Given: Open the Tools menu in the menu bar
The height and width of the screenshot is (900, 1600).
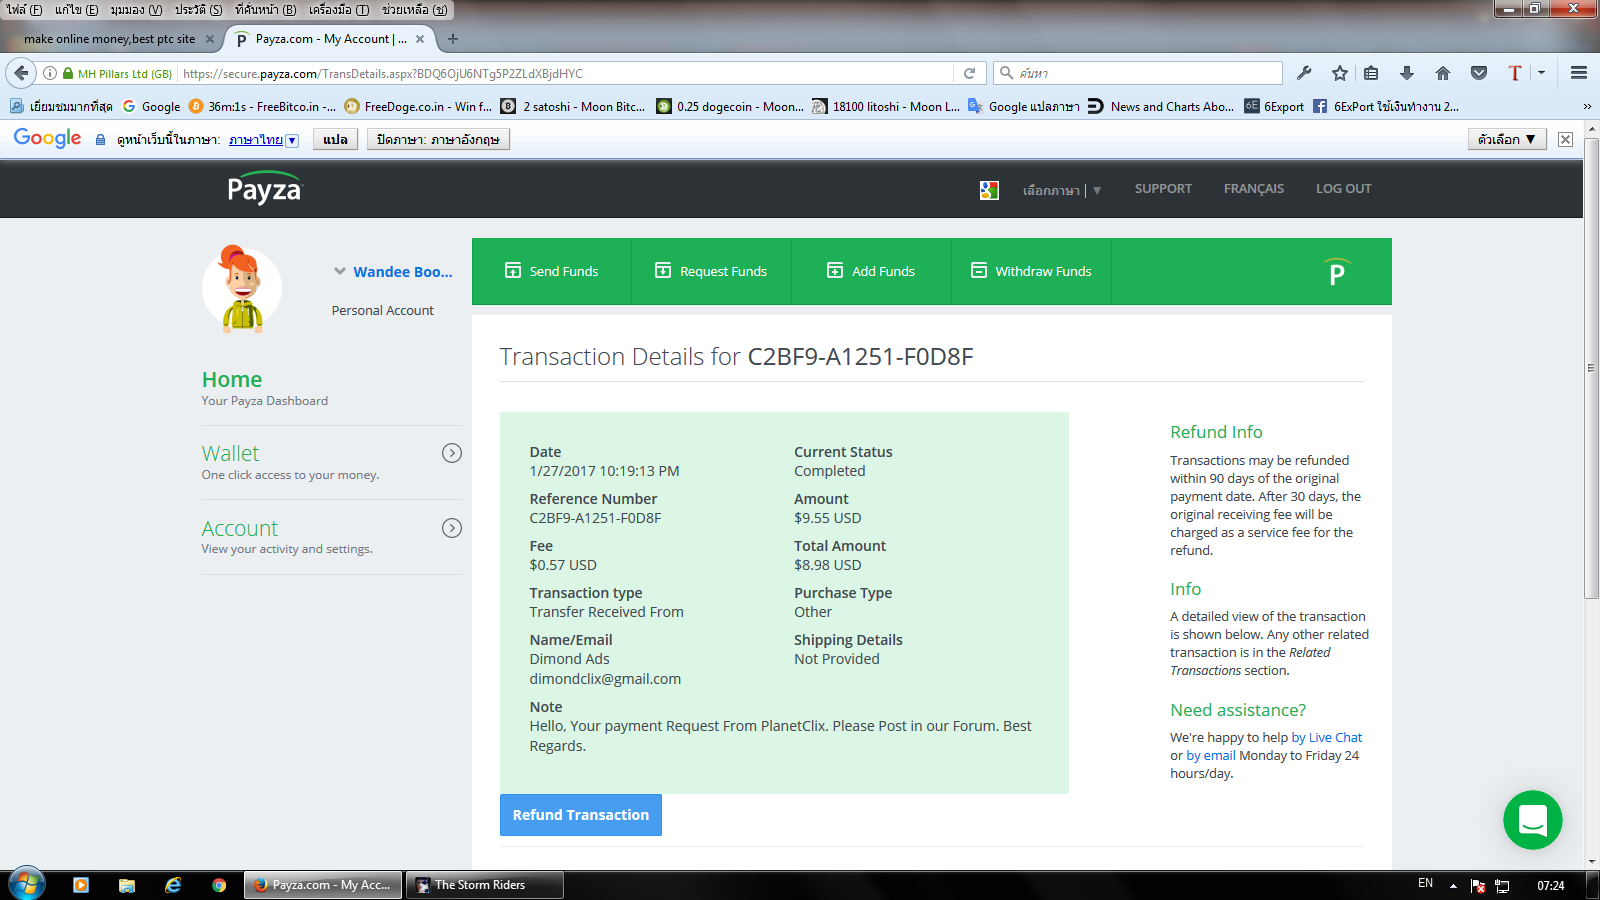Looking at the screenshot, I should [338, 9].
